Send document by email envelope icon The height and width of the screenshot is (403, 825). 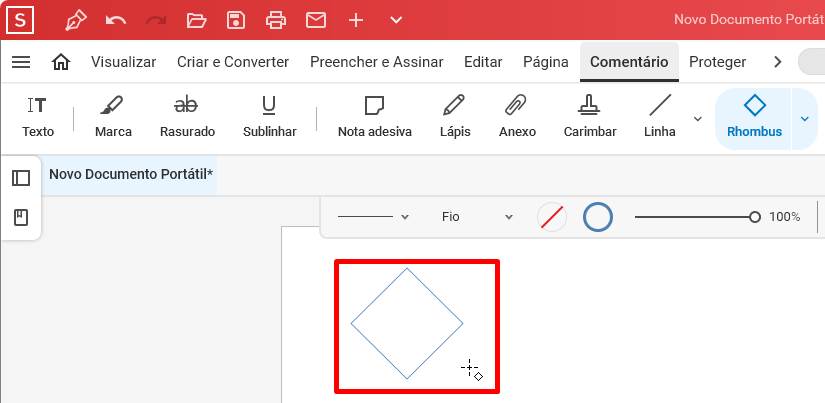click(x=316, y=21)
